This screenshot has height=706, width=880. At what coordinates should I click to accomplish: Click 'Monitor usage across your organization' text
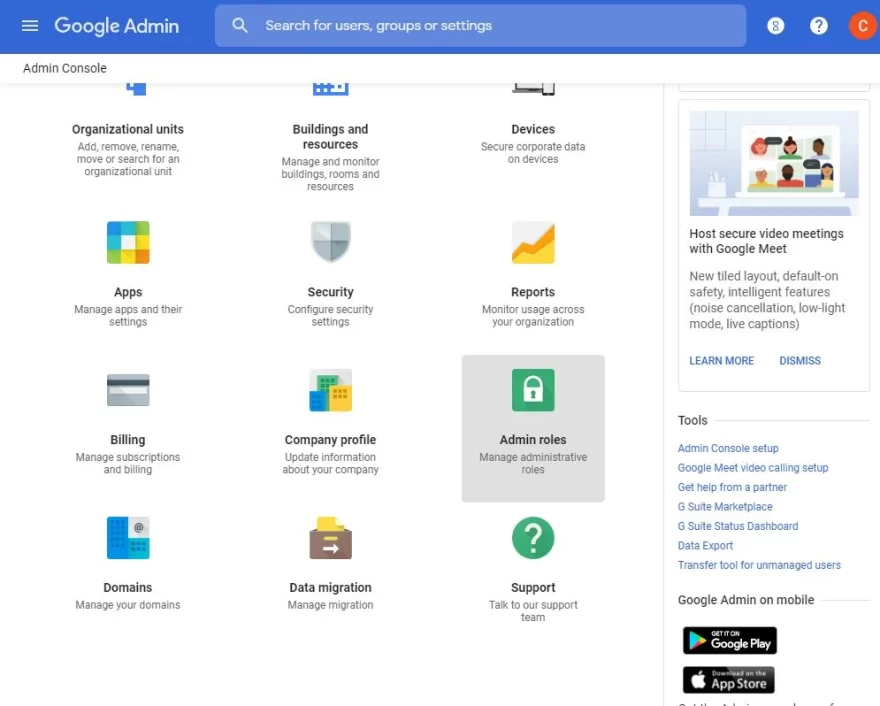tap(533, 315)
